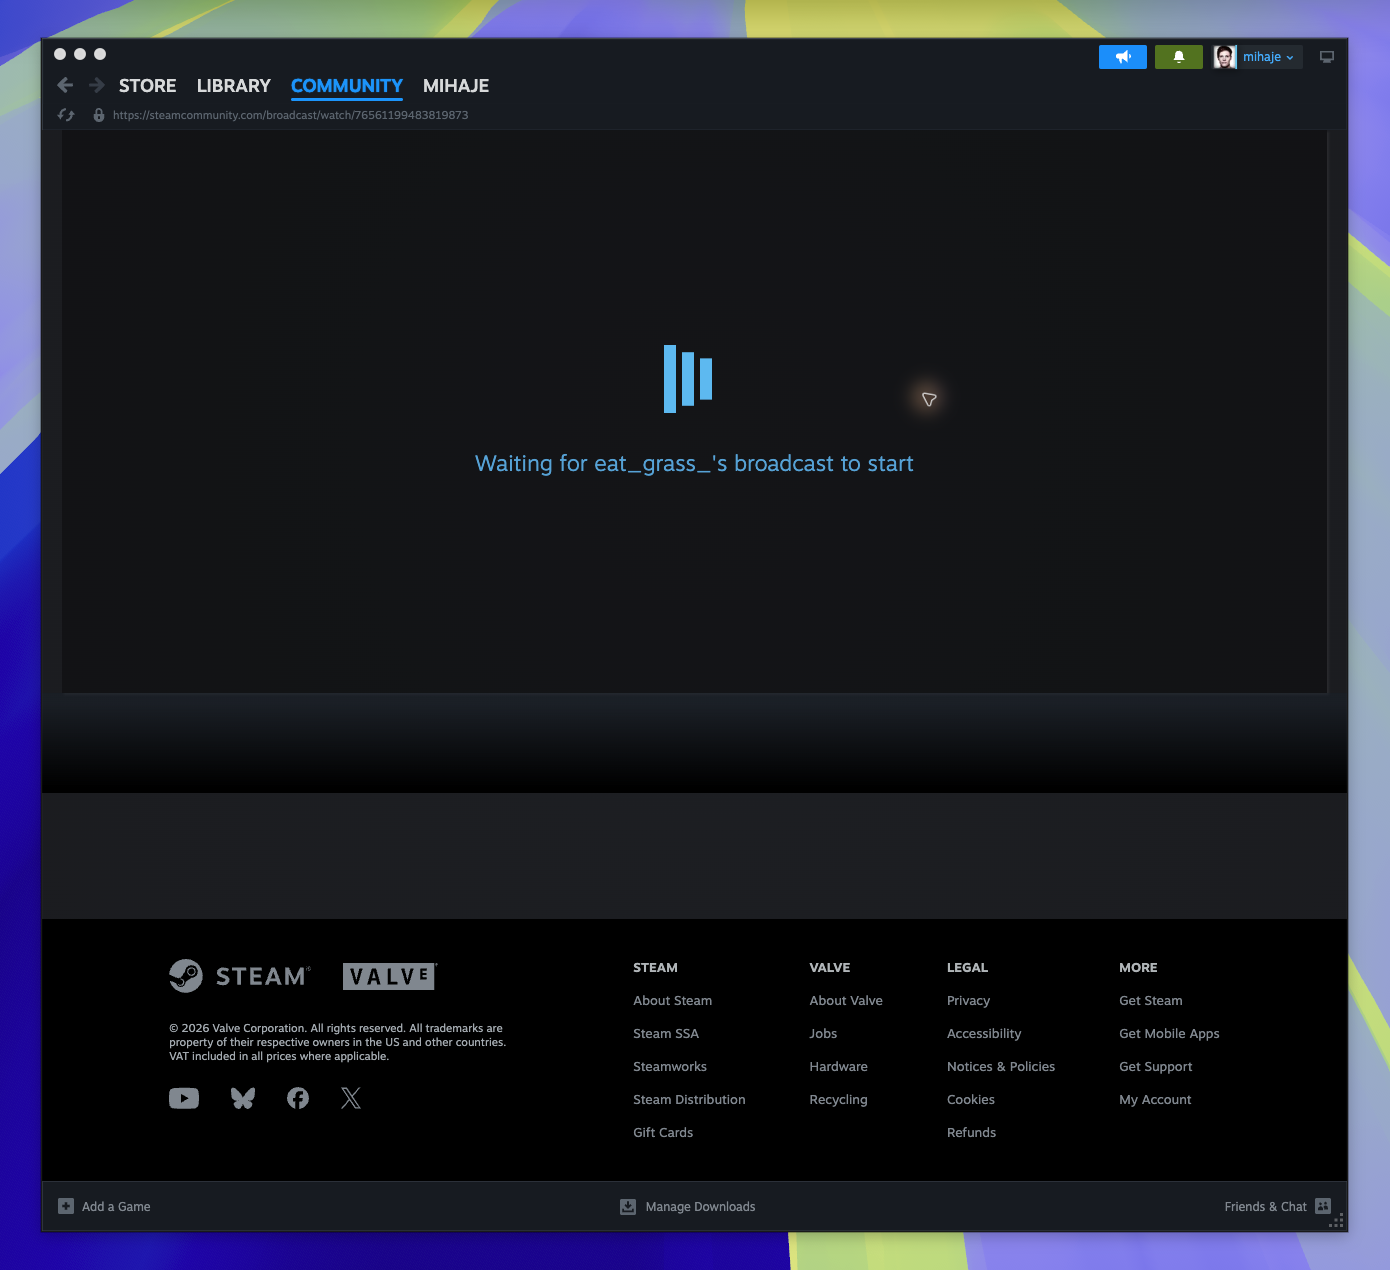Image resolution: width=1390 pixels, height=1270 pixels.
Task: Click the Friends & Chat icon
Action: point(1323,1206)
